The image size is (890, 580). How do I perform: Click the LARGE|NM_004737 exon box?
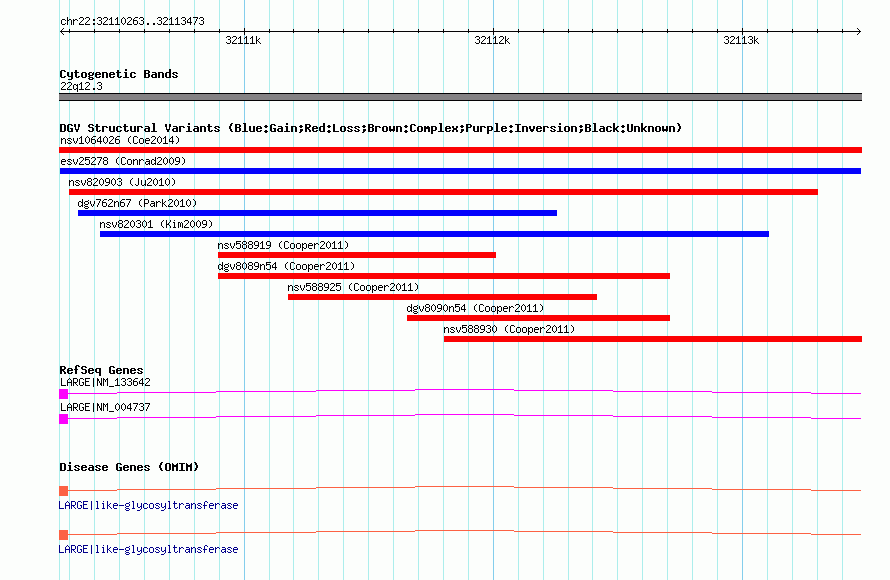click(64, 419)
